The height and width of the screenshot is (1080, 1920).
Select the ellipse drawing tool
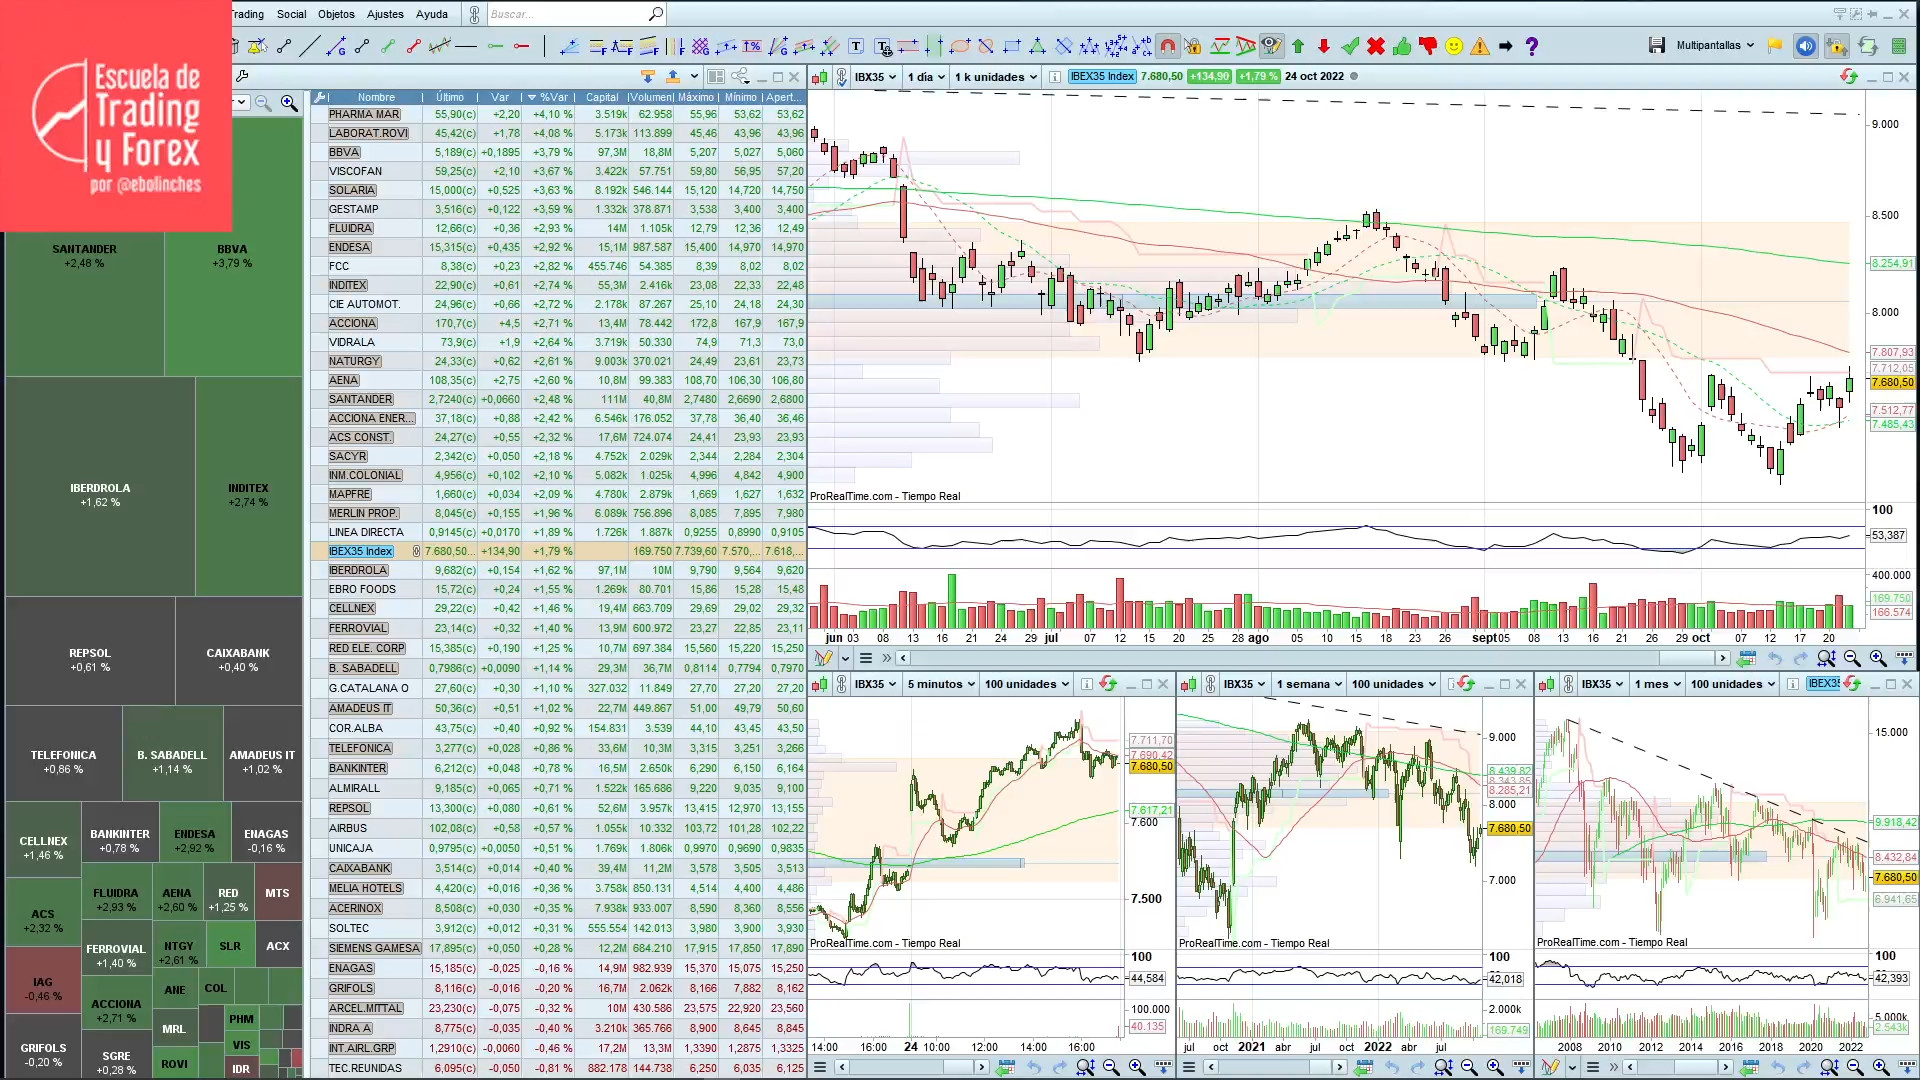point(960,46)
